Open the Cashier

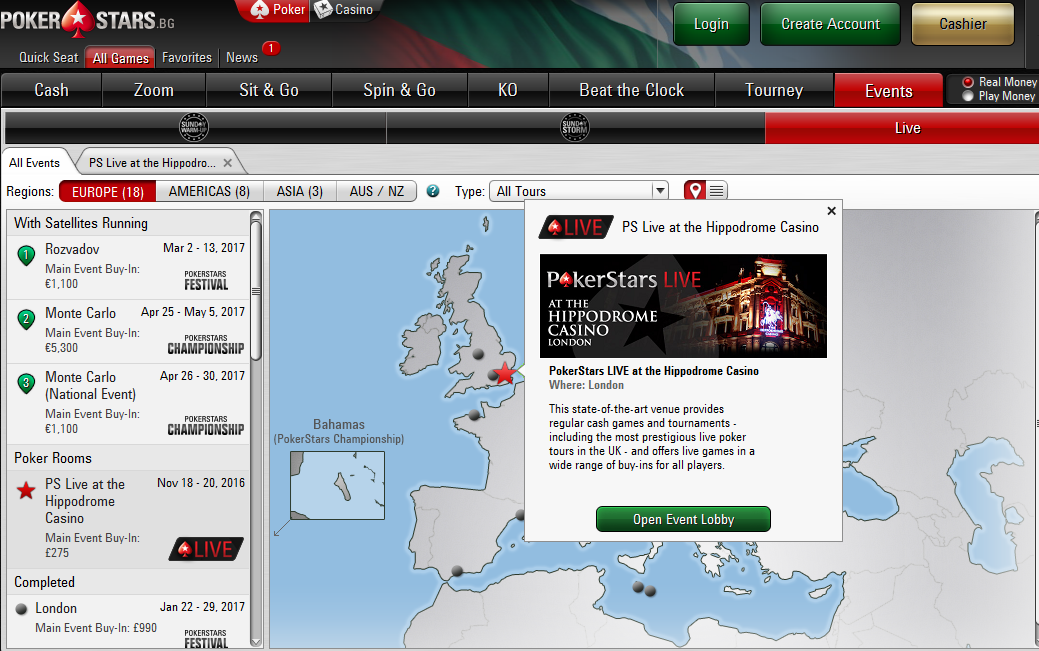click(963, 24)
